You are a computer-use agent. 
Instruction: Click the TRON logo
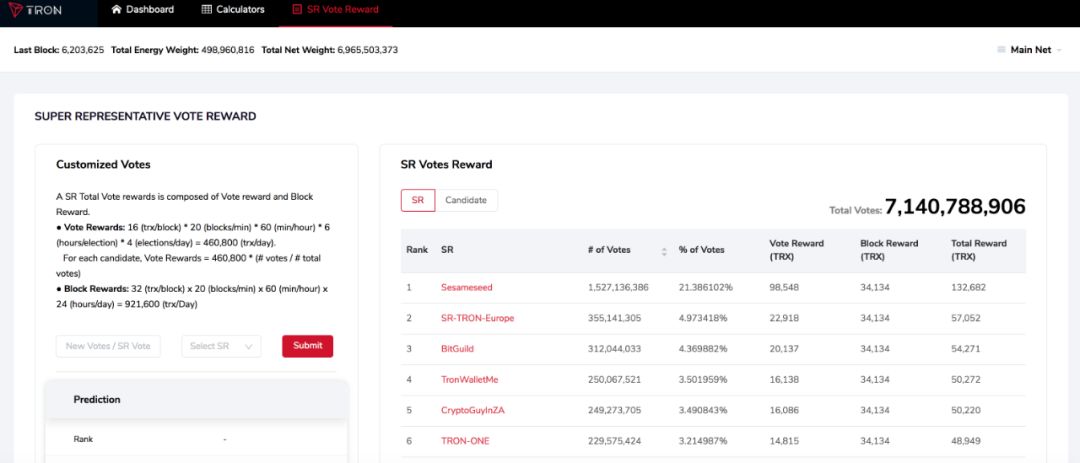coord(35,10)
